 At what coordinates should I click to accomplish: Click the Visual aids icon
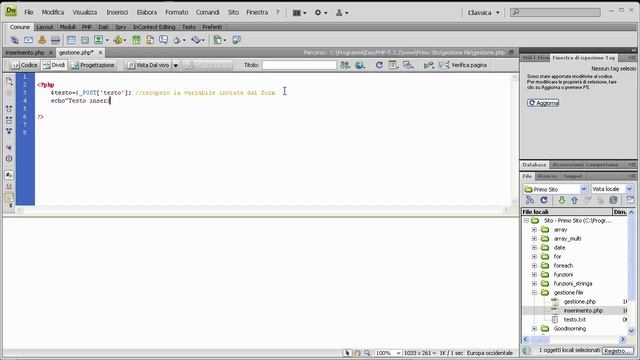pyautogui.click(x=408, y=65)
